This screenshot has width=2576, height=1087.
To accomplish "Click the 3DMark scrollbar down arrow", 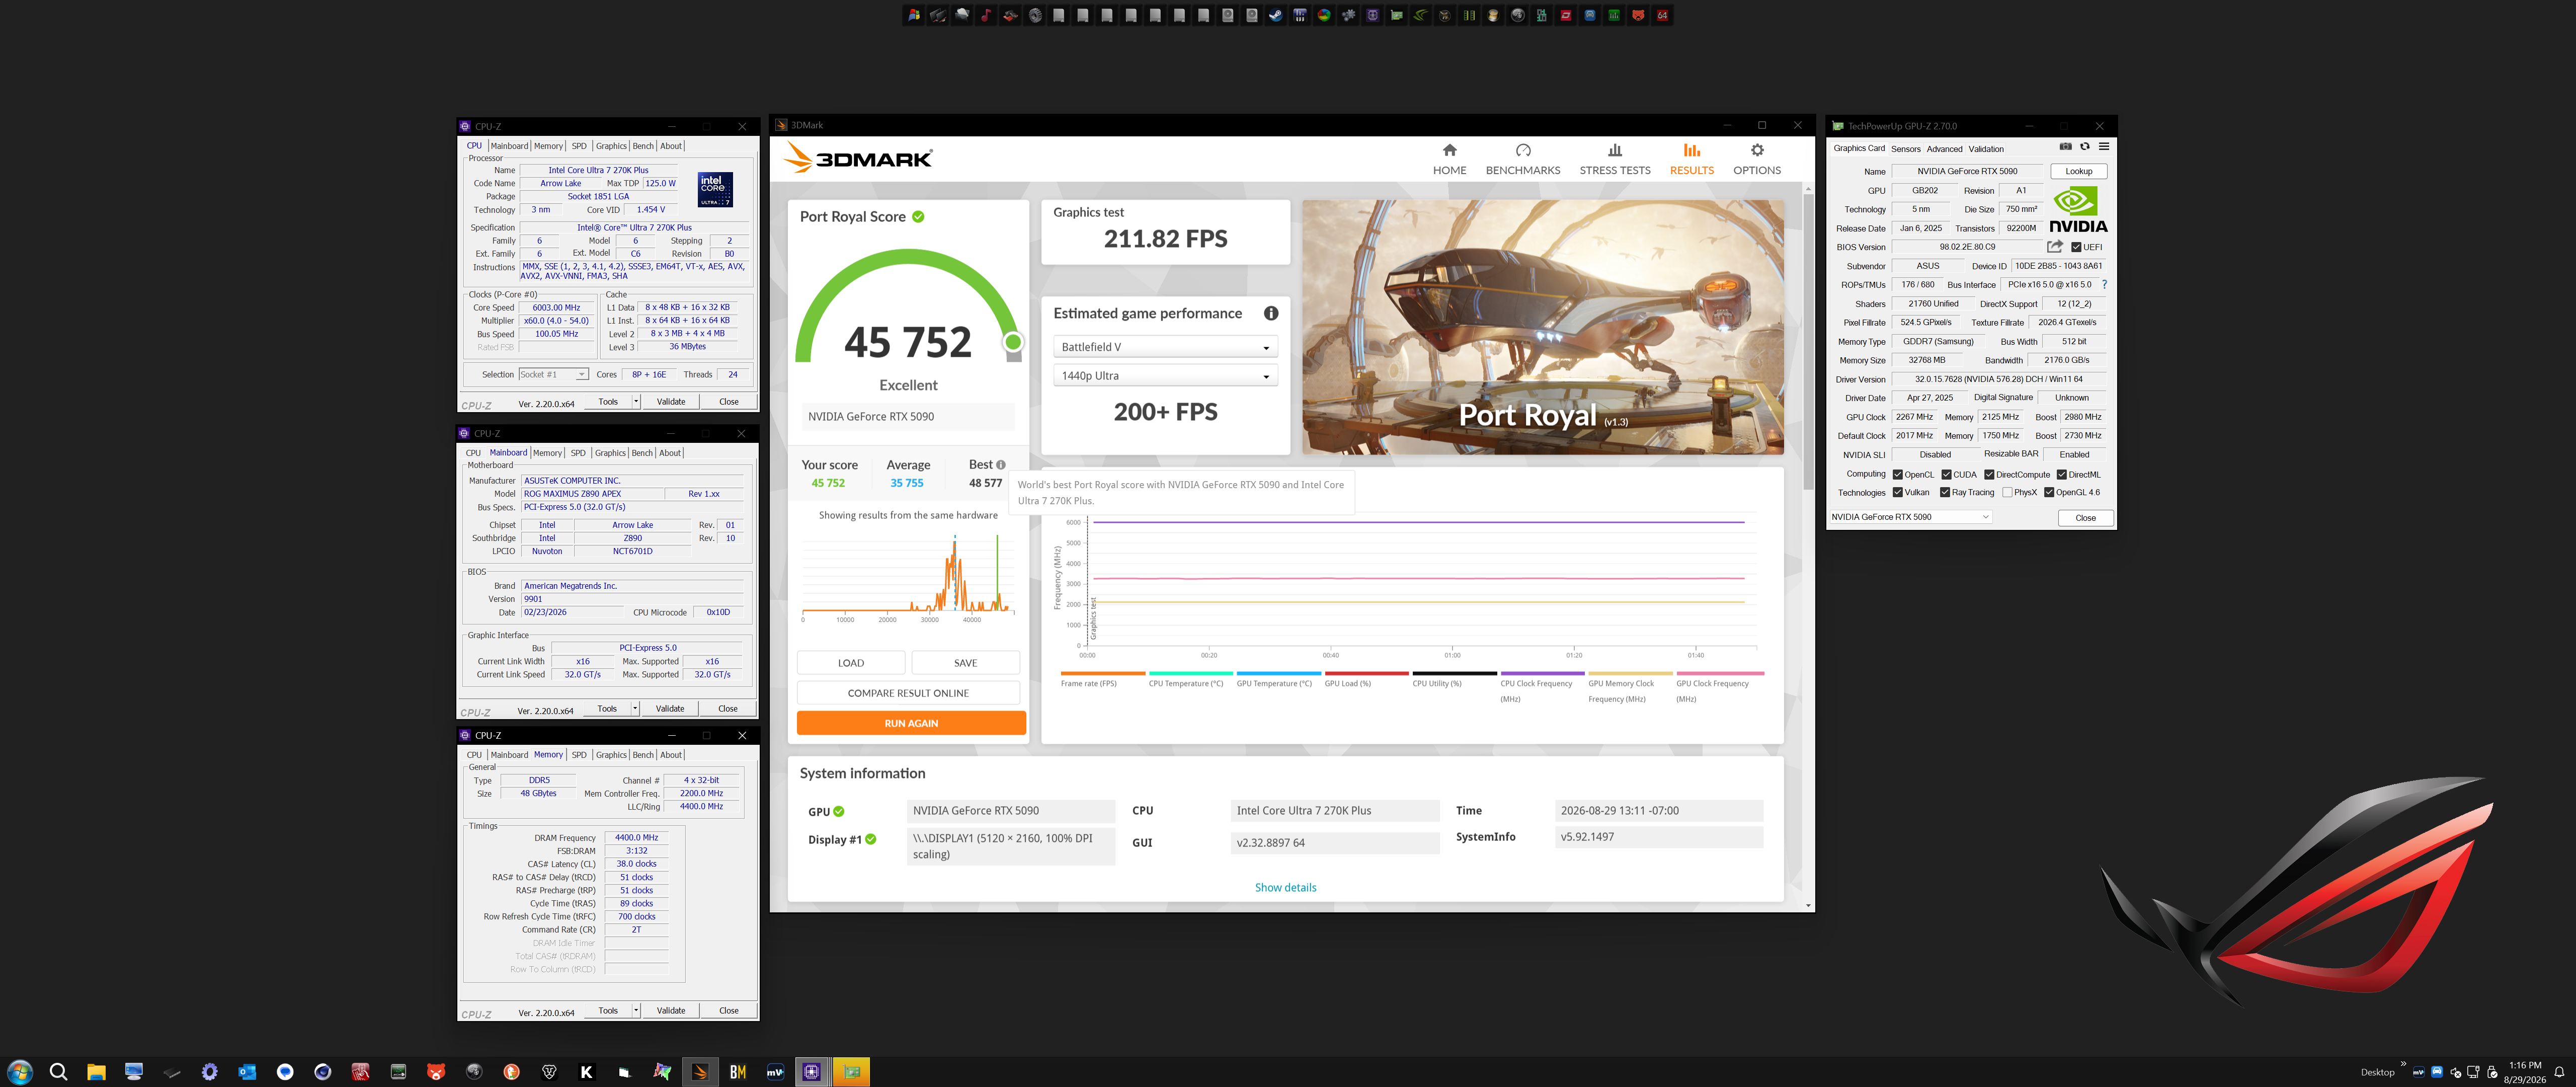I will tap(1808, 905).
